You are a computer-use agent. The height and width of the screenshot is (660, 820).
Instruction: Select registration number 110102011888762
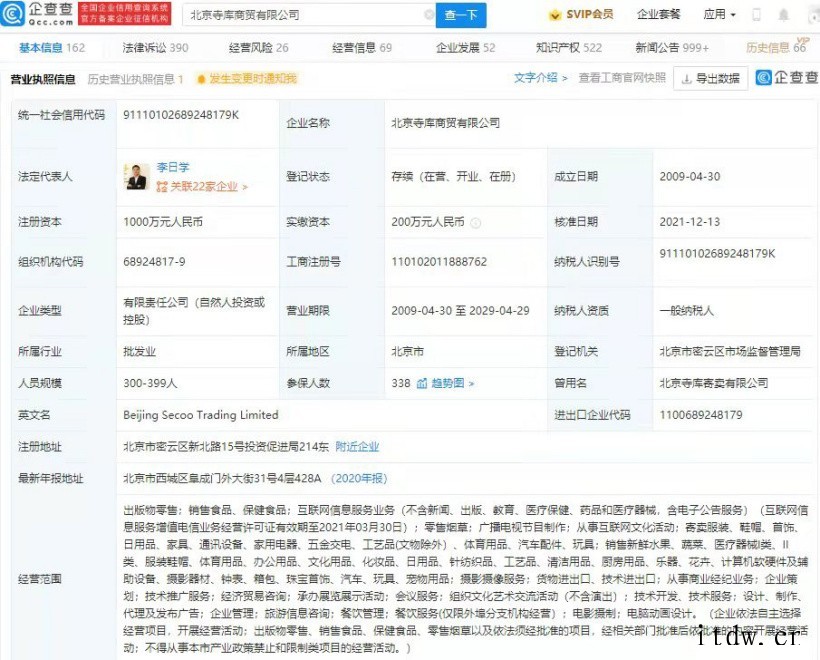click(439, 261)
